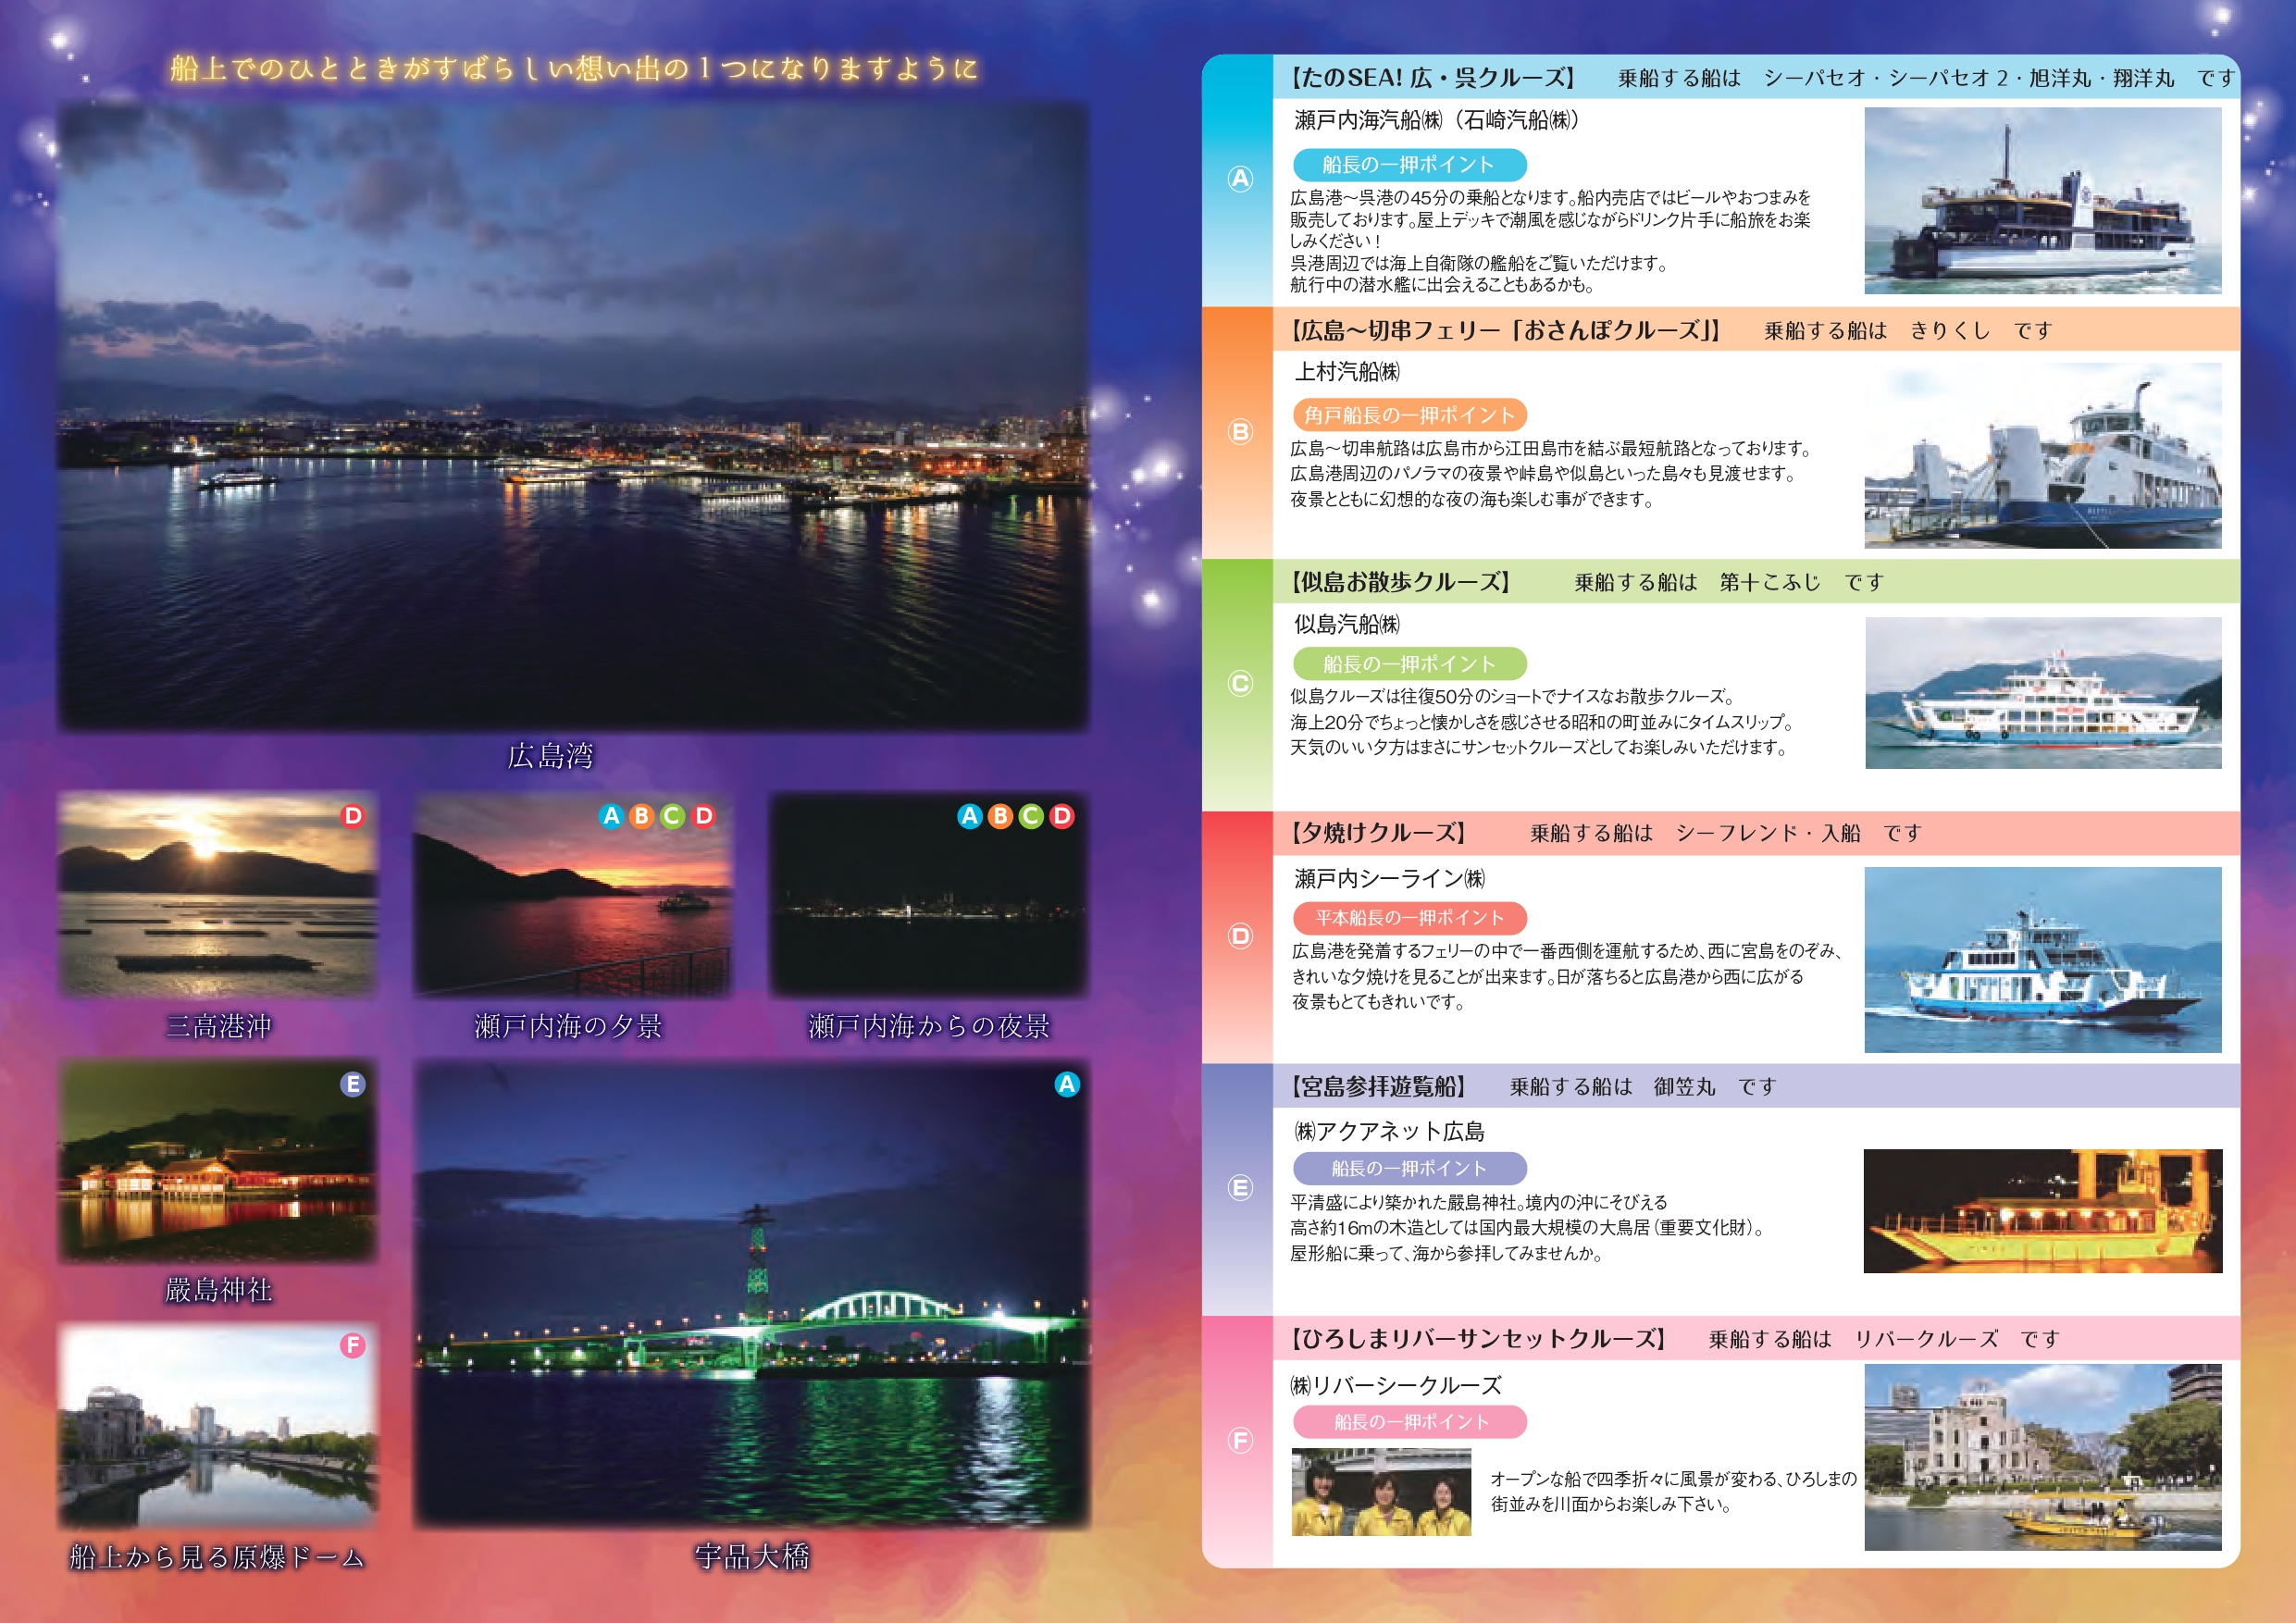Viewport: 2296px width, 1623px height.
Task: Click the heading 【たのSEA! 広・呉クルーズ】
Action: (1432, 78)
